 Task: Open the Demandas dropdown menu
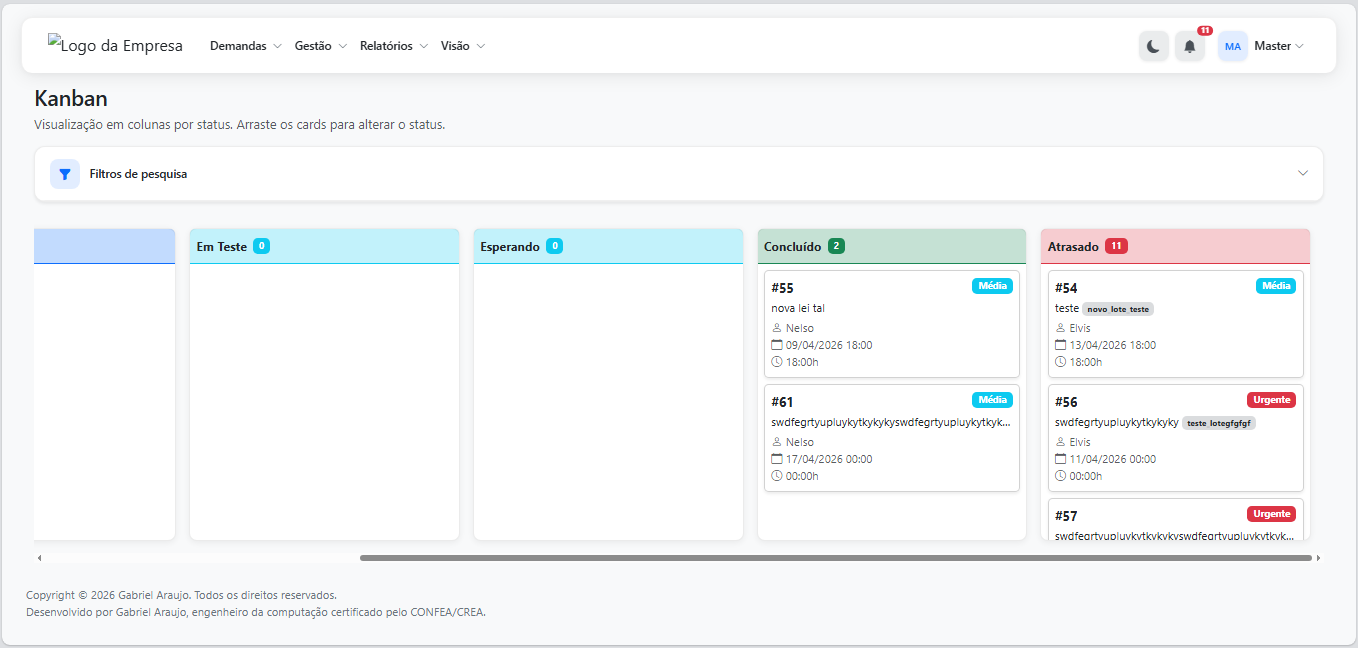245,46
